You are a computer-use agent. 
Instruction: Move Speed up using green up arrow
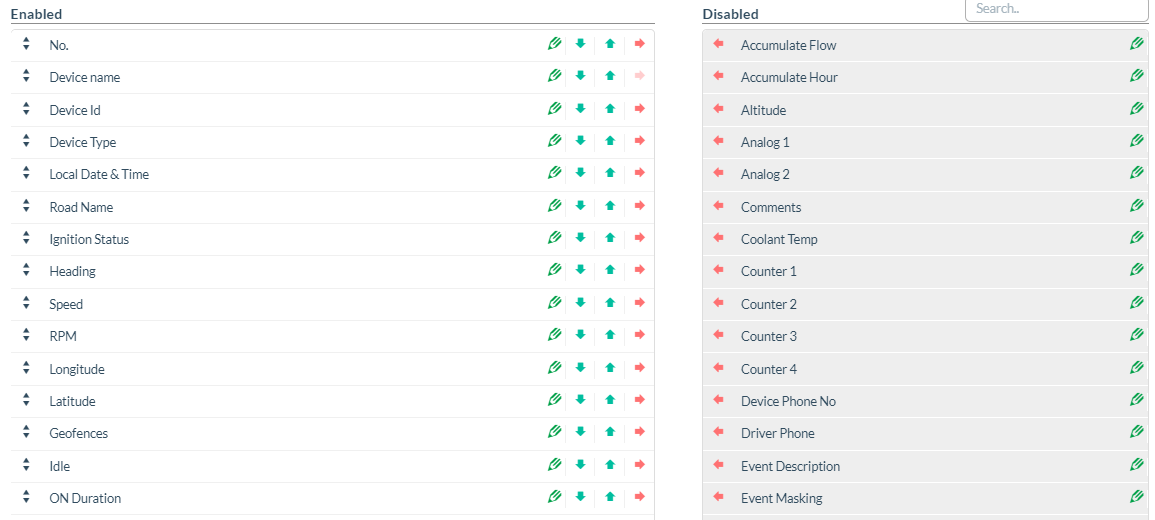(x=610, y=303)
